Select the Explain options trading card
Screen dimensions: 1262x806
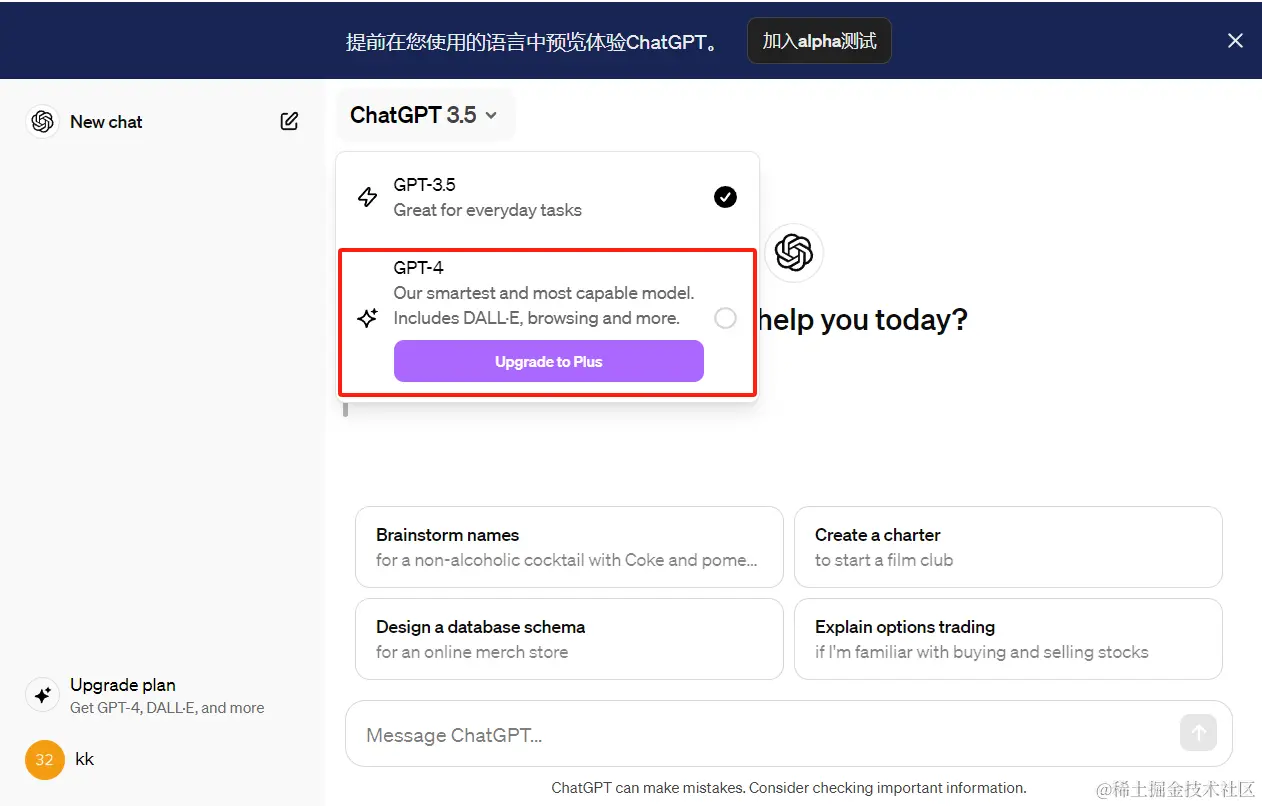[1008, 639]
